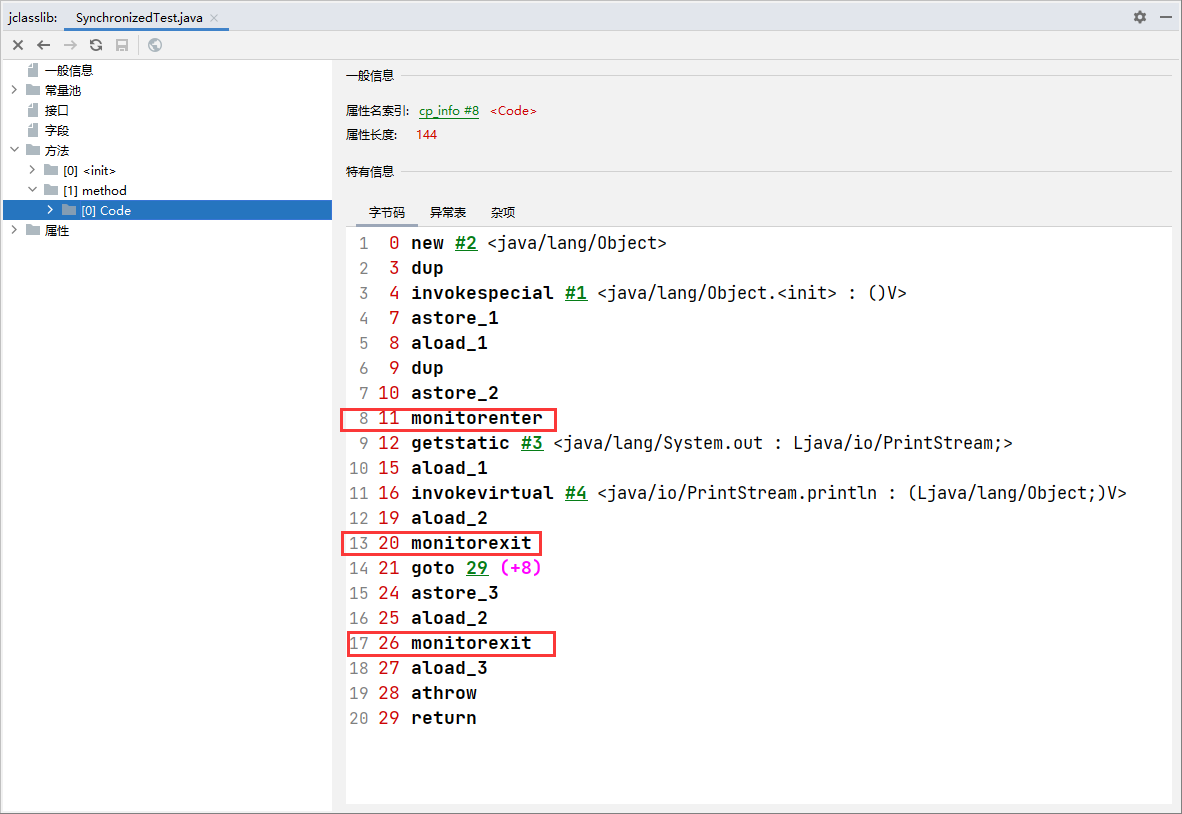1182x814 pixels.
Task: Collapse the [1] method node
Action: point(32,190)
